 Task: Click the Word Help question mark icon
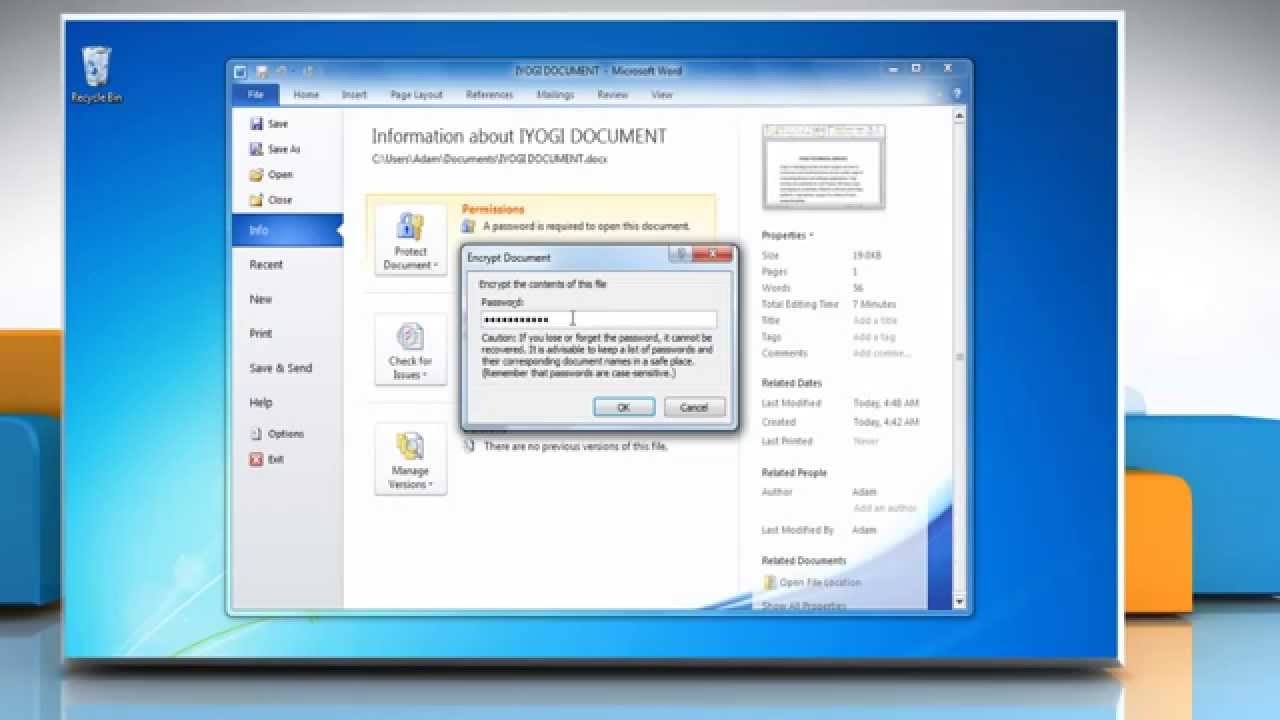(957, 93)
